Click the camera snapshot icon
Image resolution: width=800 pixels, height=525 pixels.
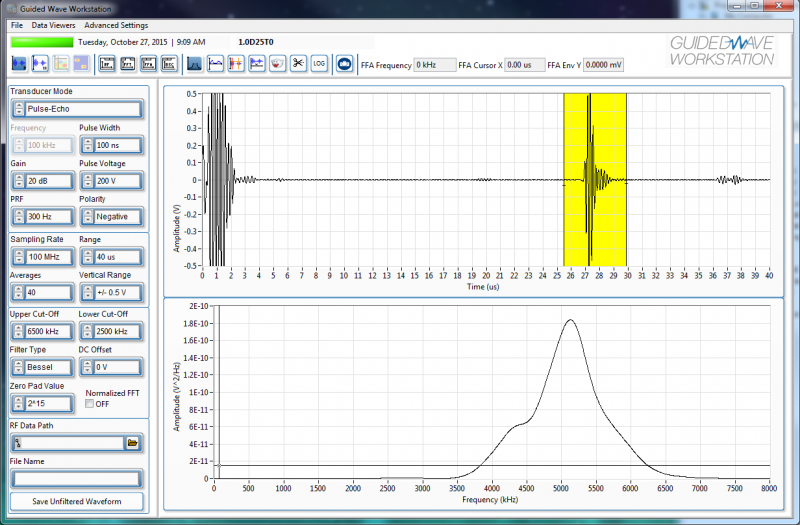pos(344,64)
